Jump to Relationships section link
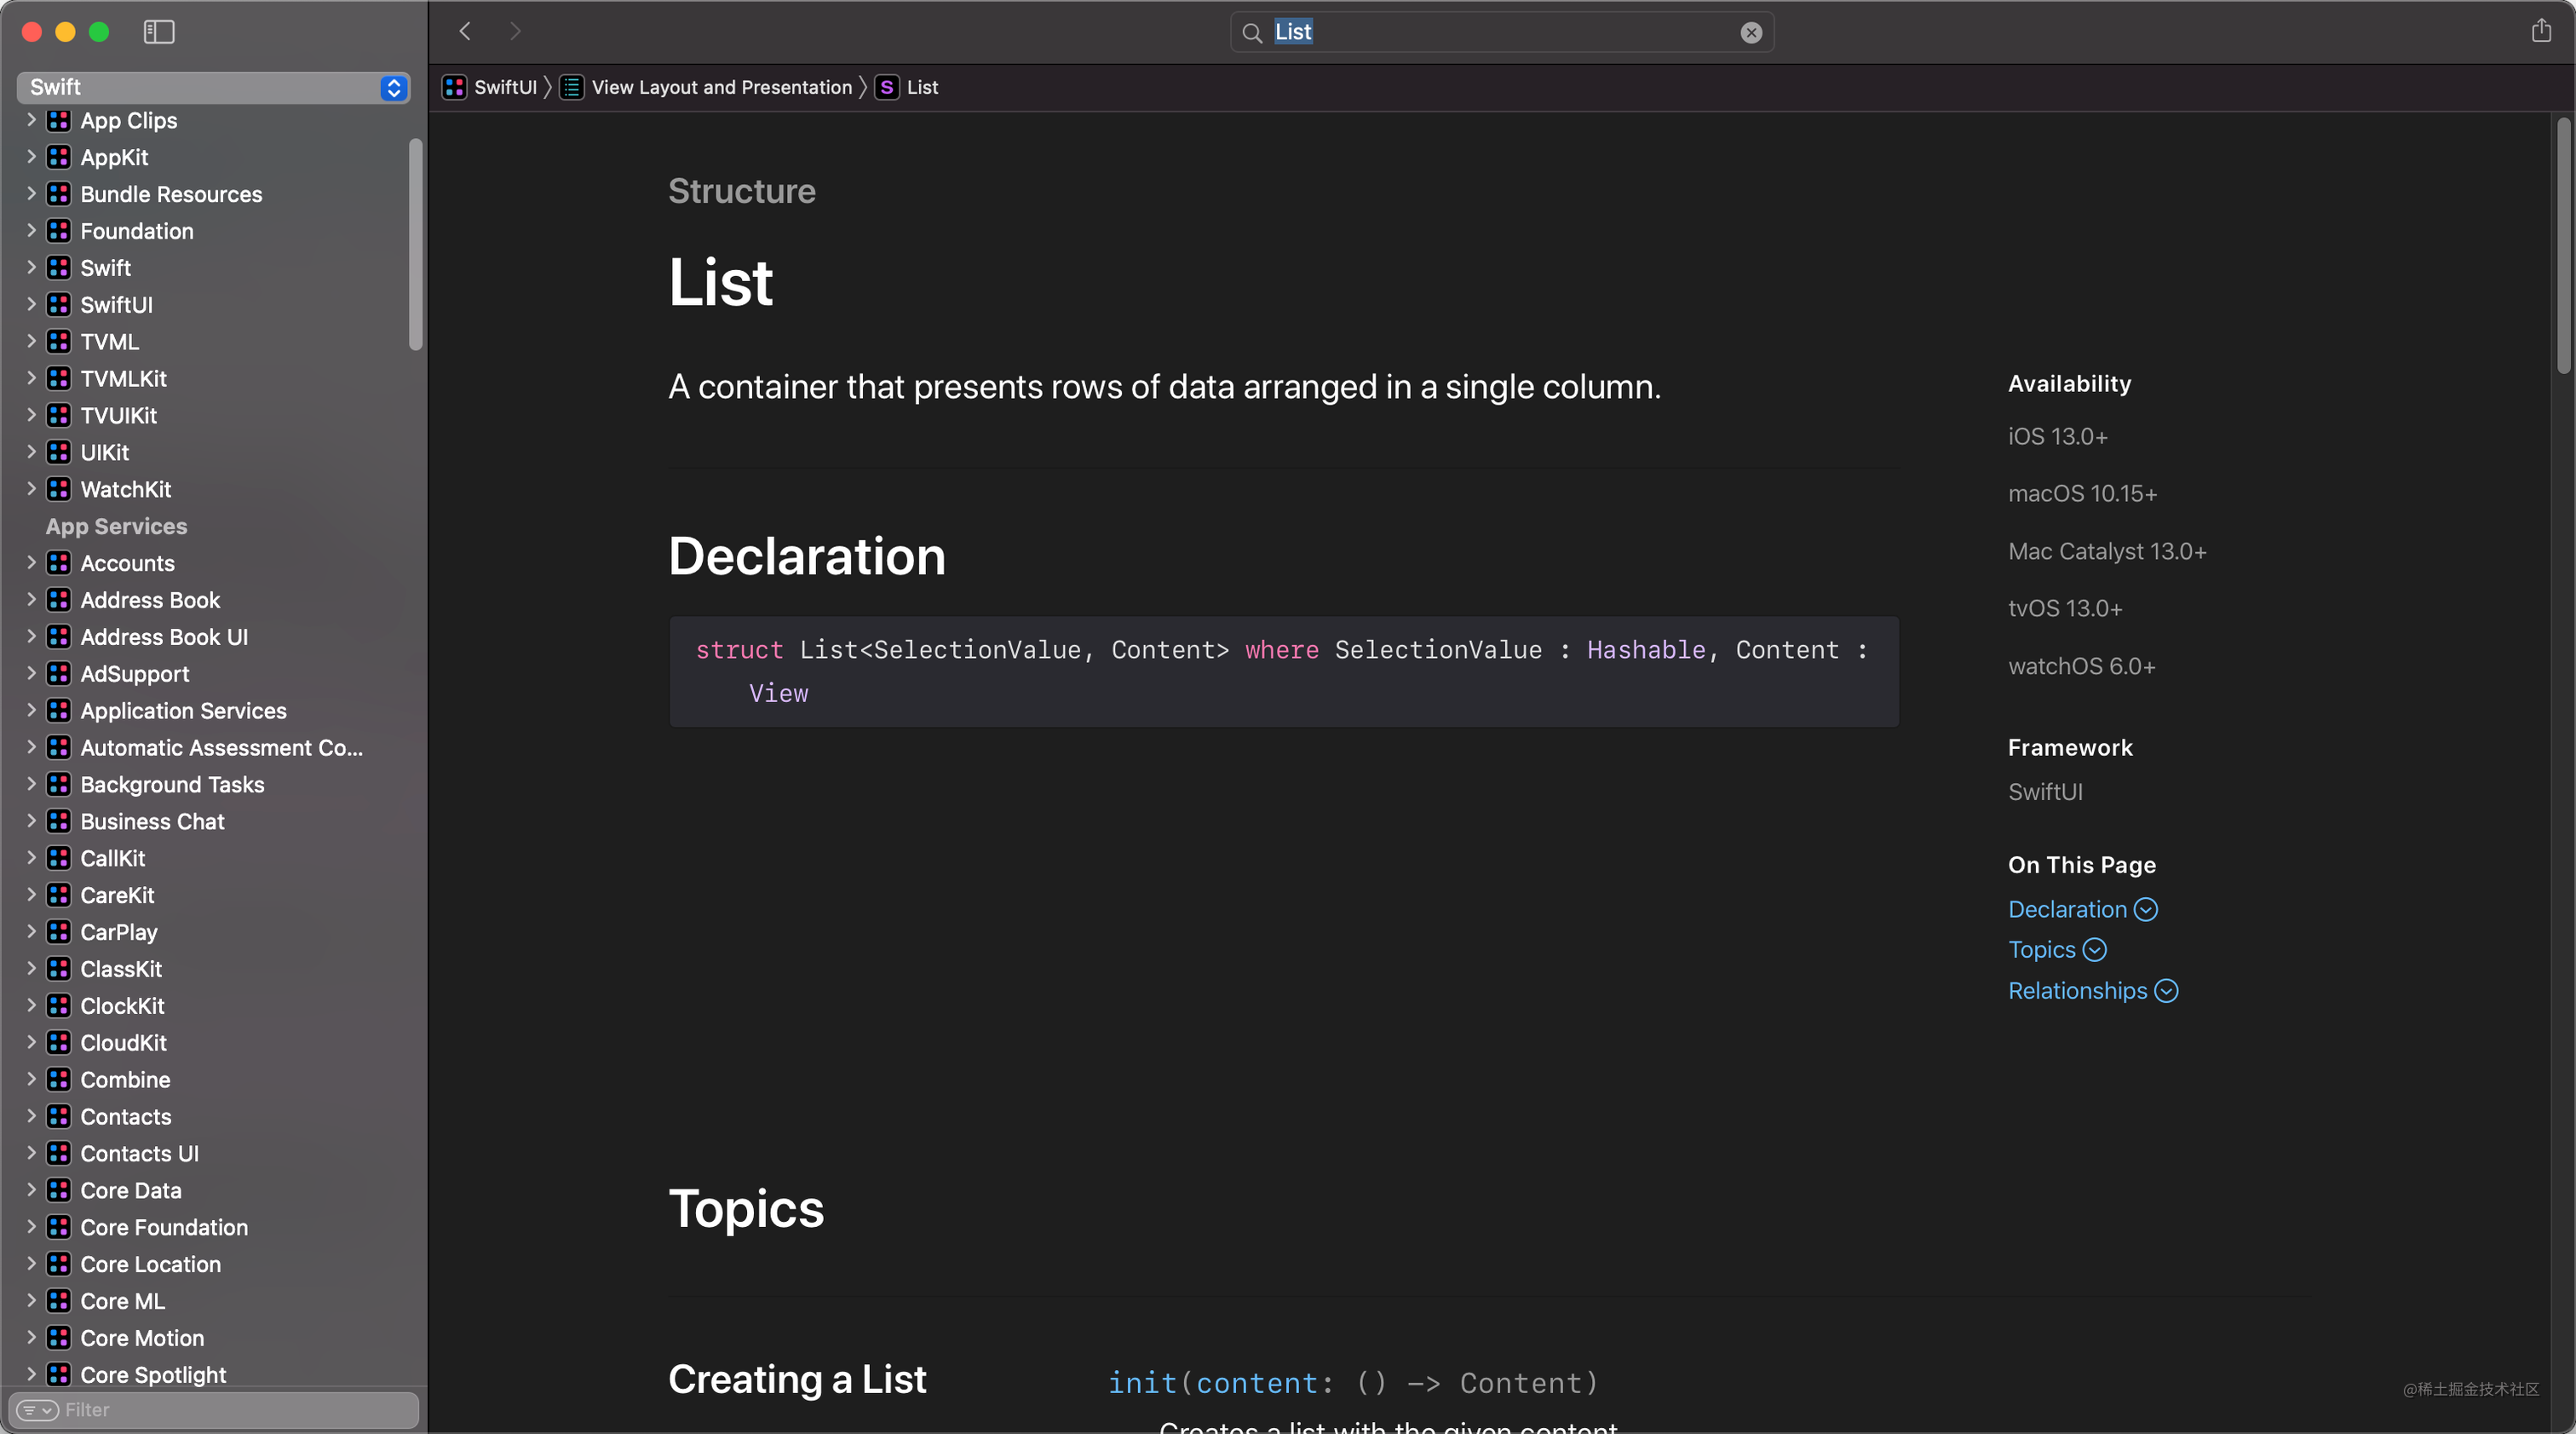 pos(2093,990)
